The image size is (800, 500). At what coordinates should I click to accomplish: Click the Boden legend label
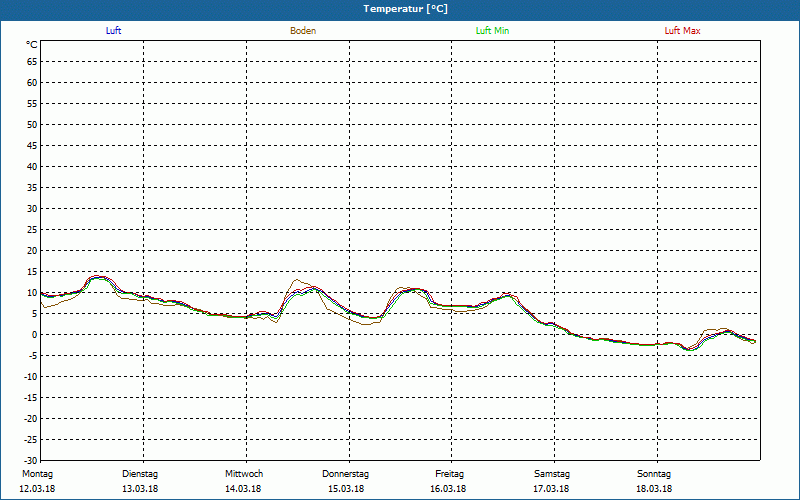tap(303, 31)
